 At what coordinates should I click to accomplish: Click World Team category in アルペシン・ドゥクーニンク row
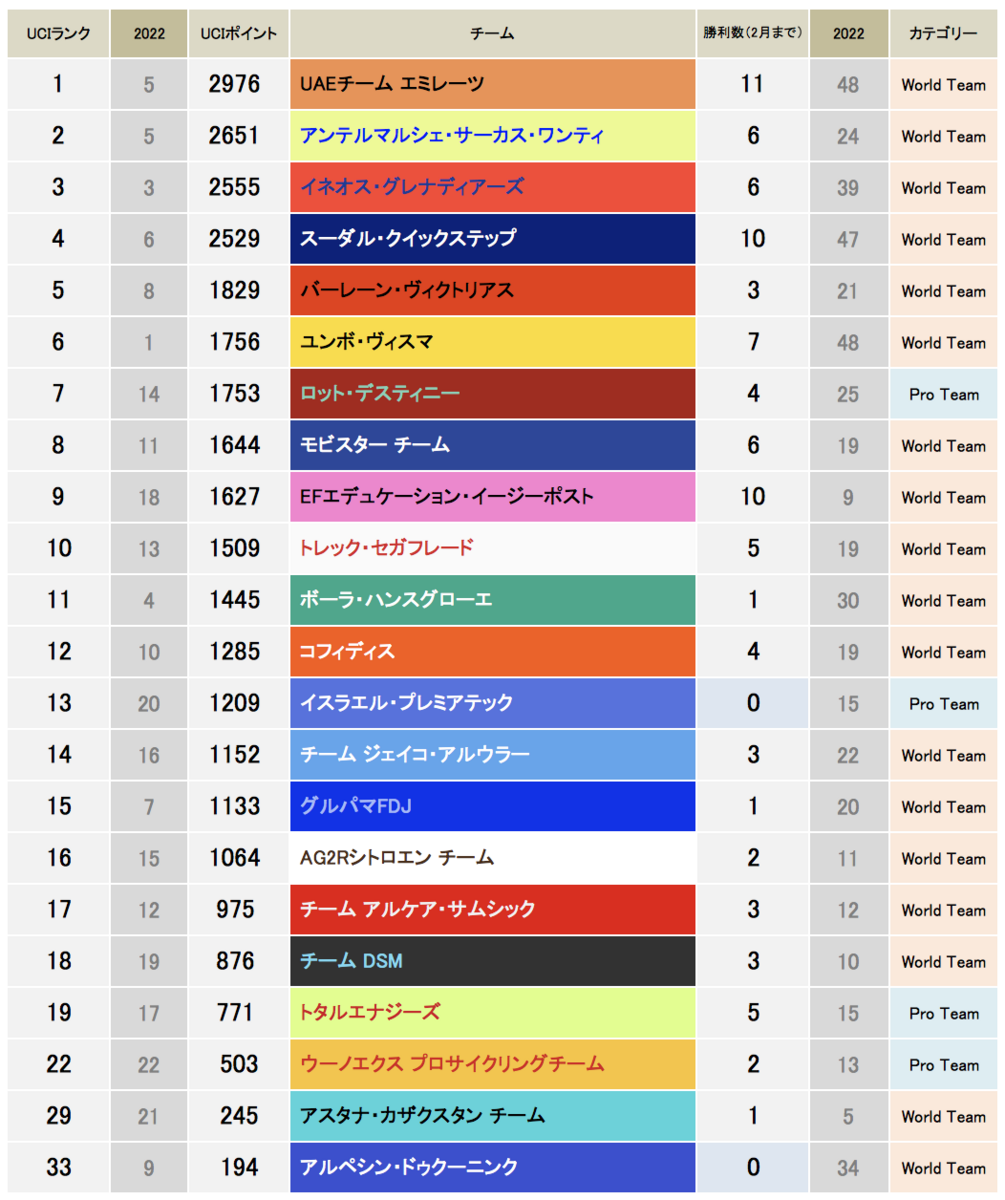944,1168
